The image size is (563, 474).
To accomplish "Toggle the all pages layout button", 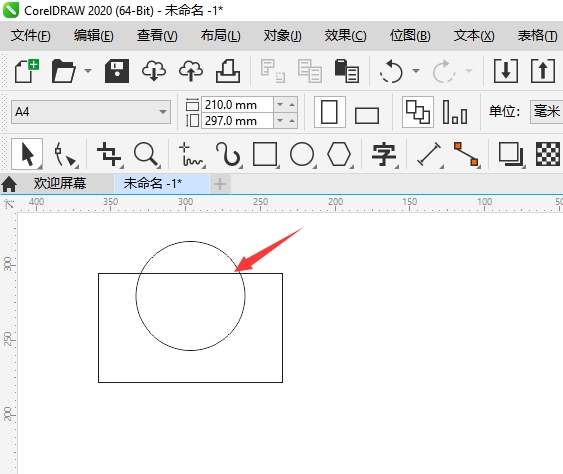I will (418, 112).
